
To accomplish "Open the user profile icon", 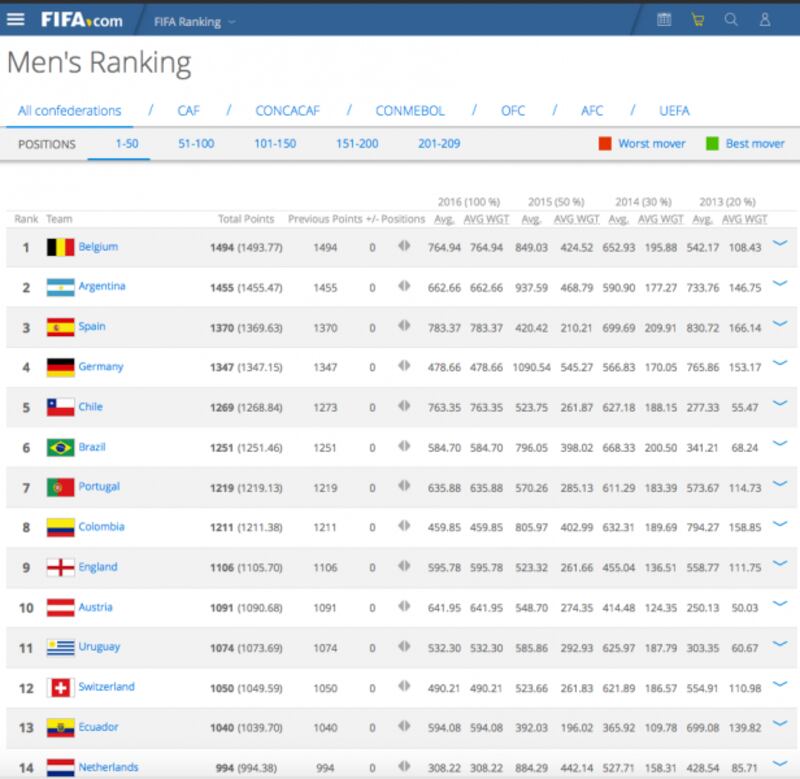I will click(x=765, y=20).
